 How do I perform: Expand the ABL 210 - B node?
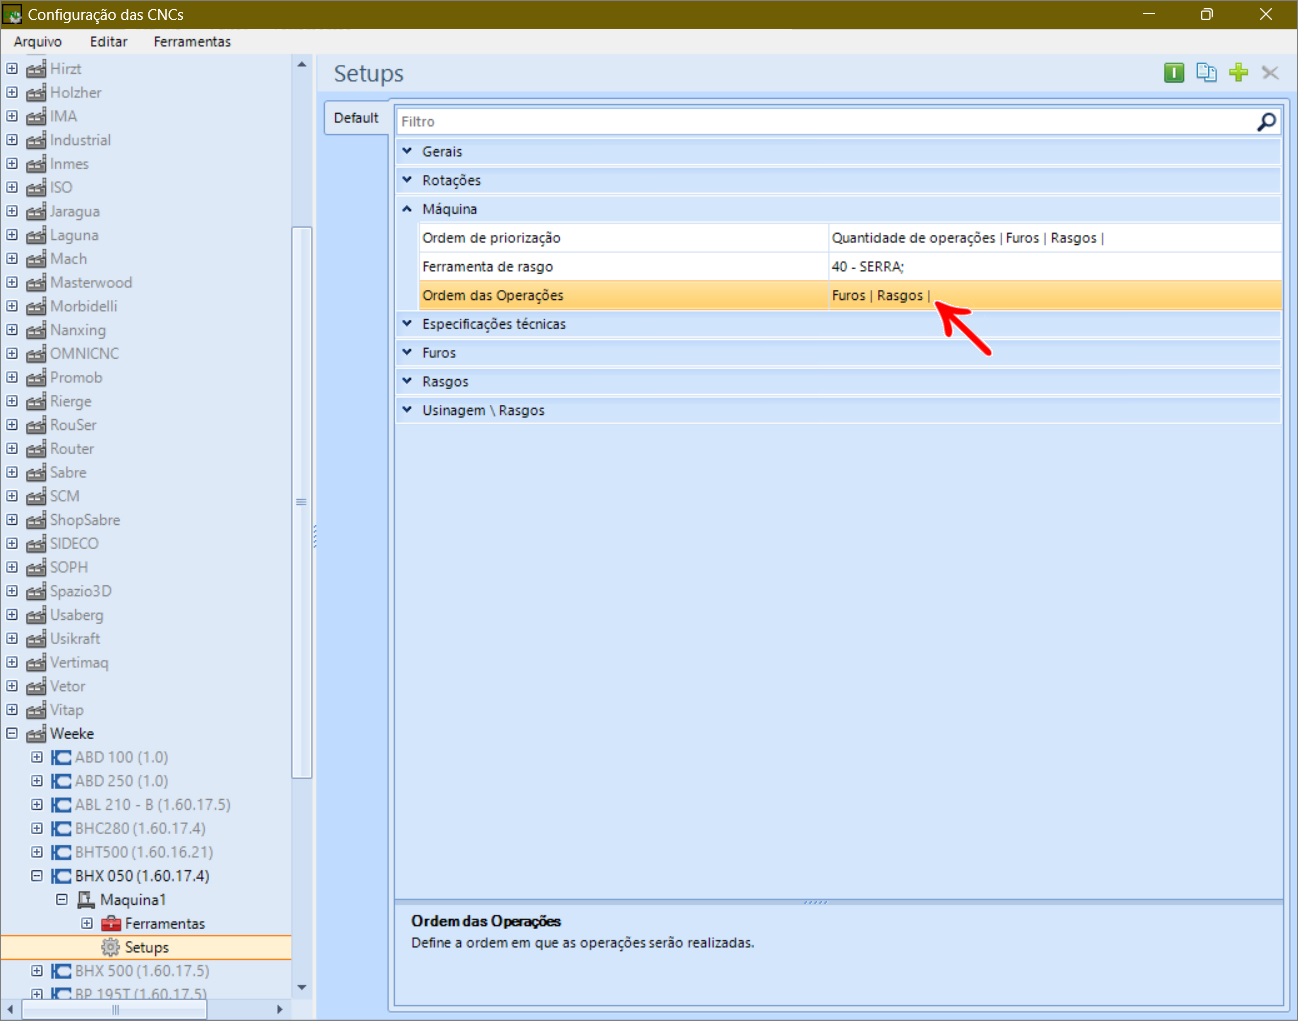point(37,805)
